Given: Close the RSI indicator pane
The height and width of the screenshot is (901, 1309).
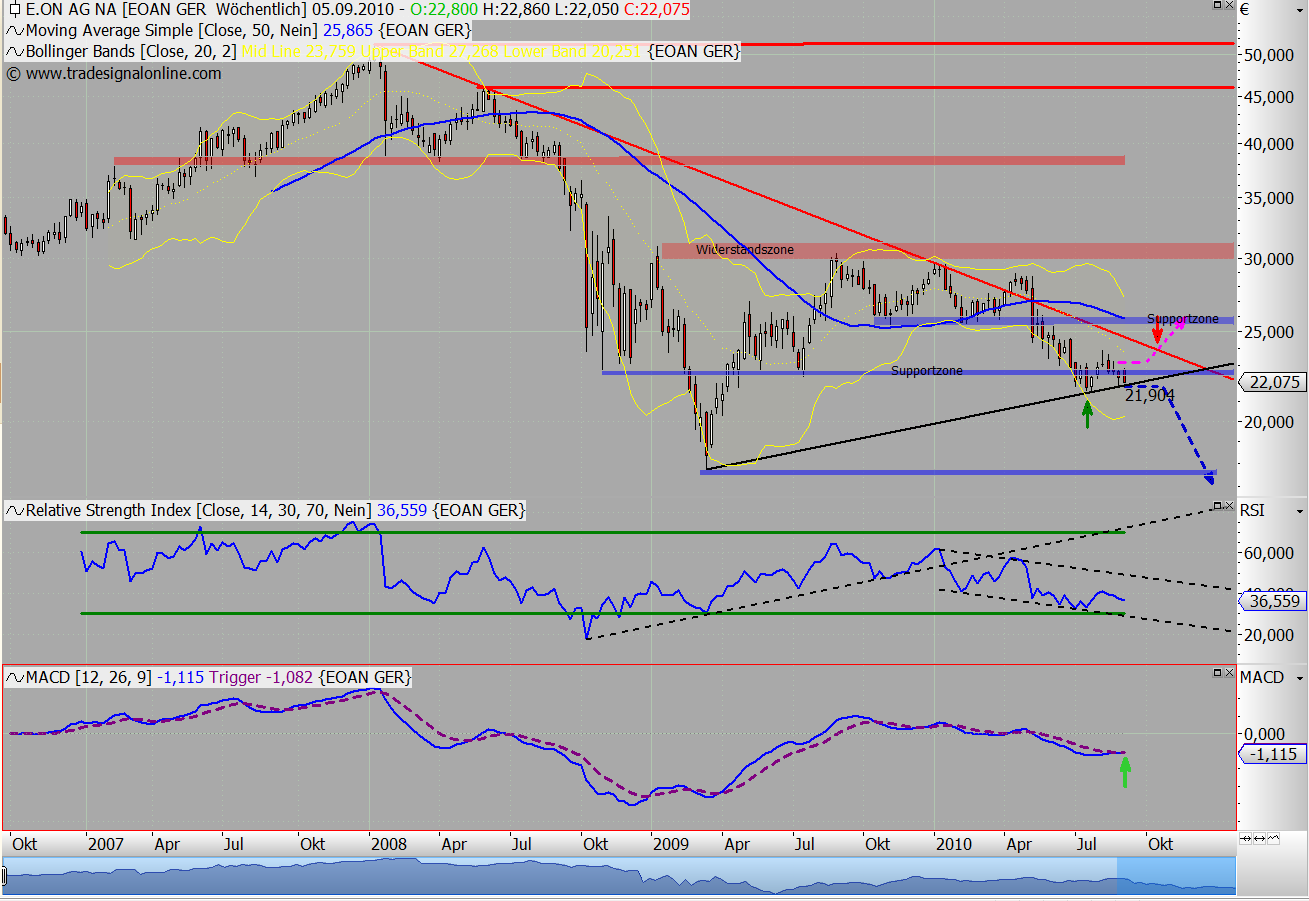Looking at the screenshot, I should pos(1229,506).
